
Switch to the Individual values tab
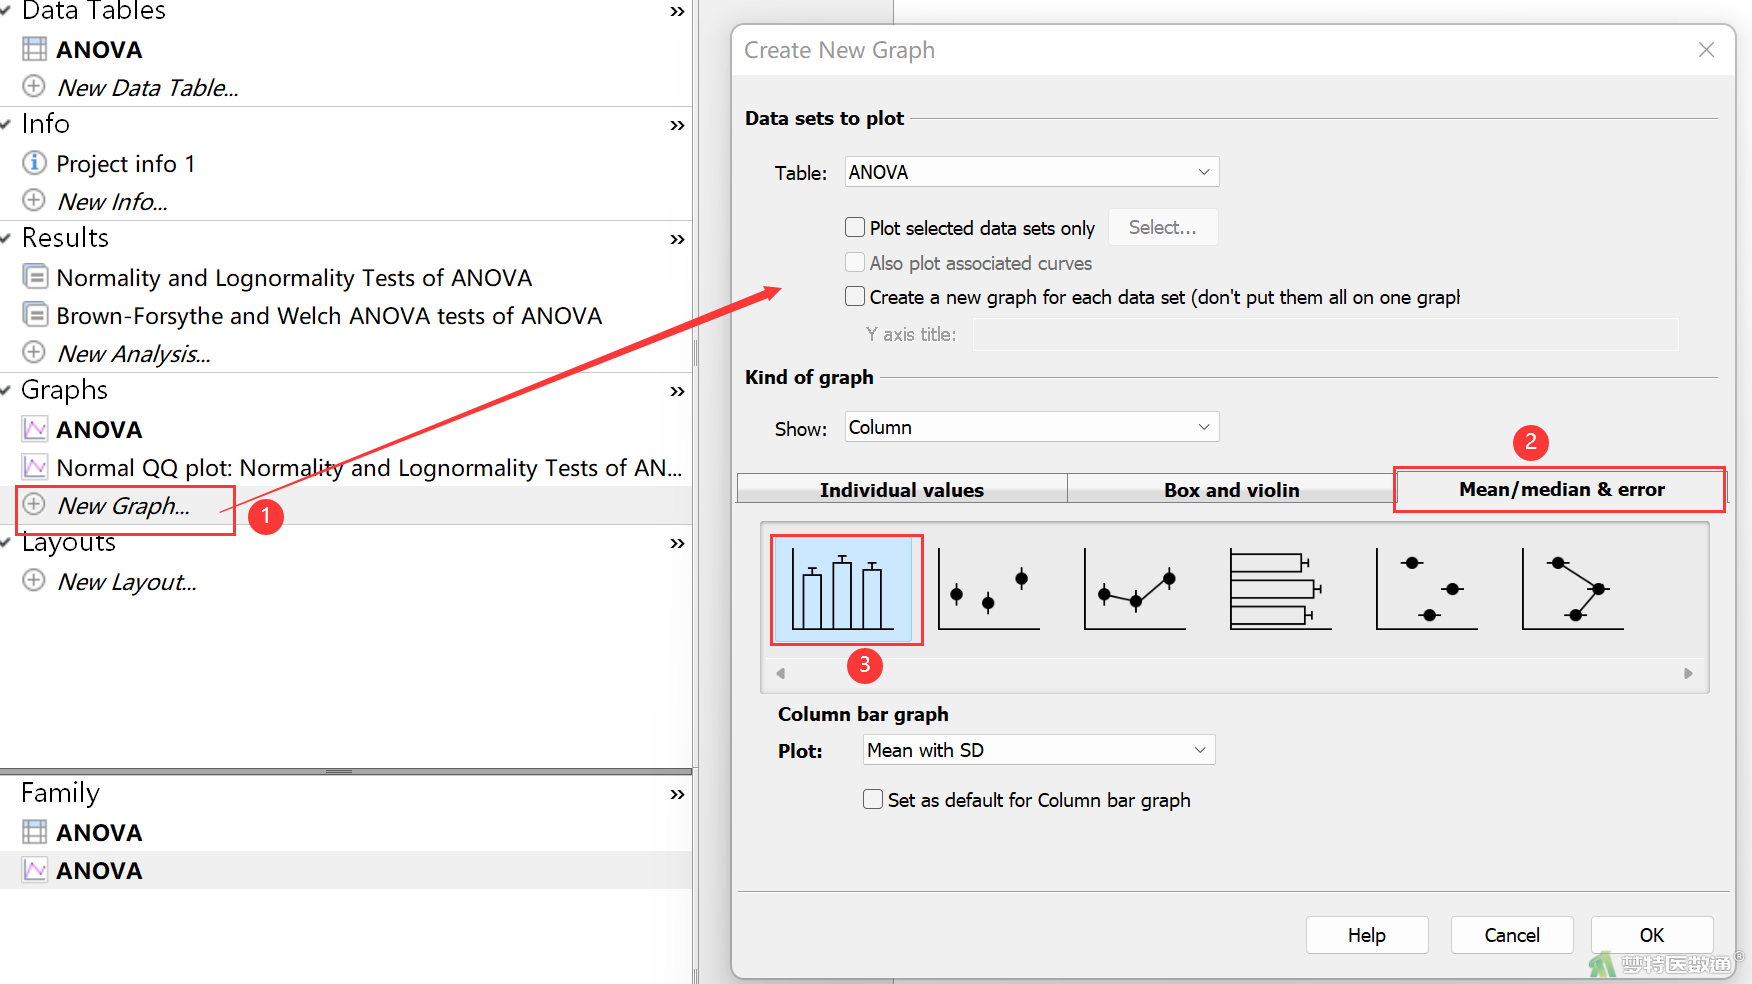click(x=902, y=489)
